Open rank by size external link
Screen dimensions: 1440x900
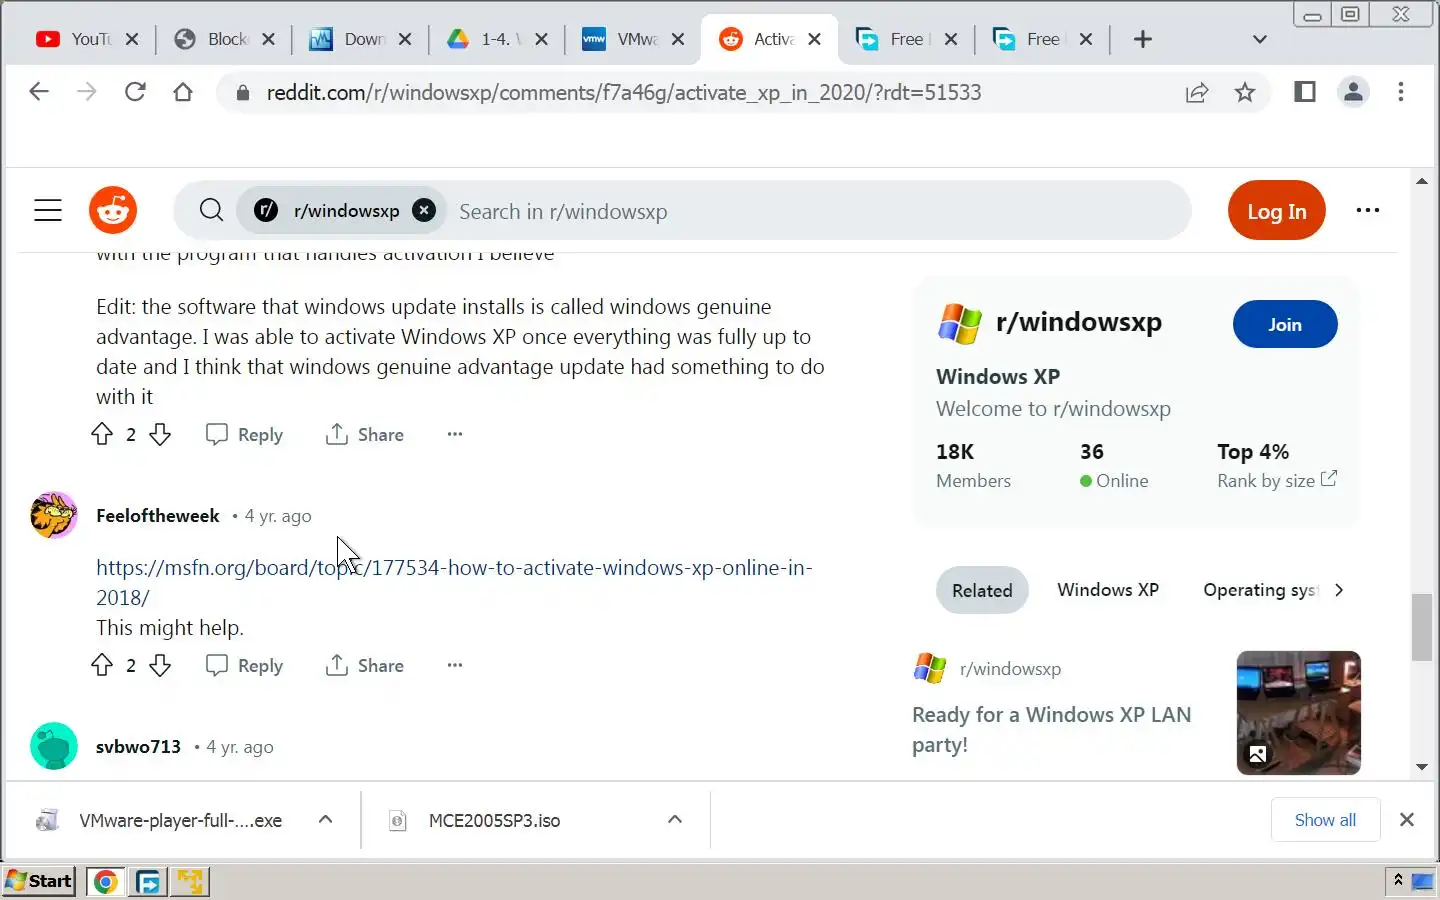pos(1328,479)
